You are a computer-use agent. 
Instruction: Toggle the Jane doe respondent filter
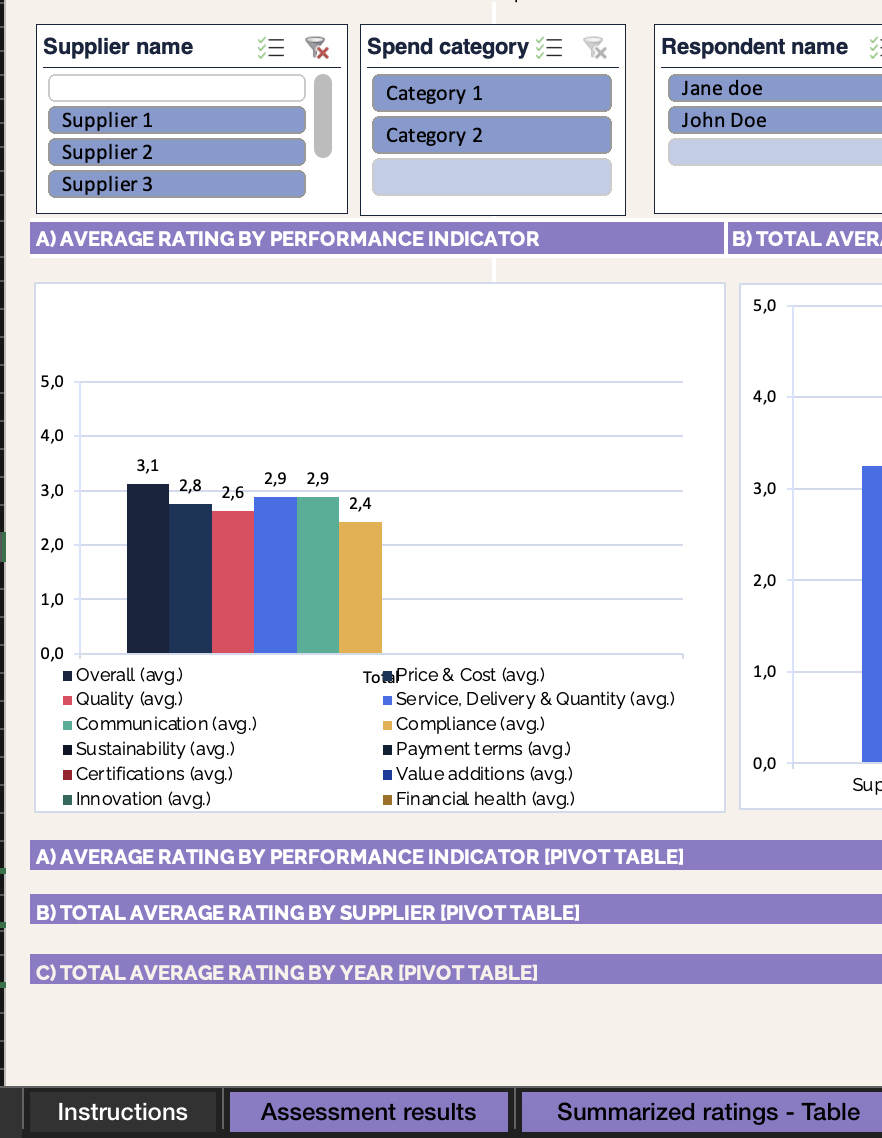click(x=773, y=87)
